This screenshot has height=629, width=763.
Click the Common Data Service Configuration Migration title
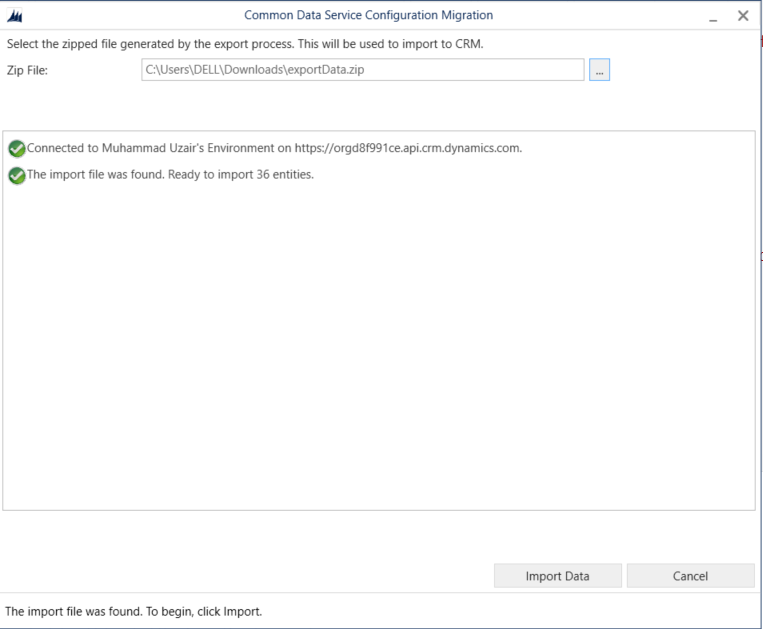(x=368, y=16)
